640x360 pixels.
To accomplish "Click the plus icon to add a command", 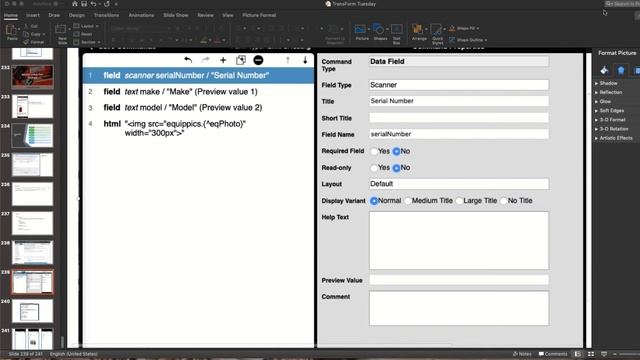I will coord(223,60).
